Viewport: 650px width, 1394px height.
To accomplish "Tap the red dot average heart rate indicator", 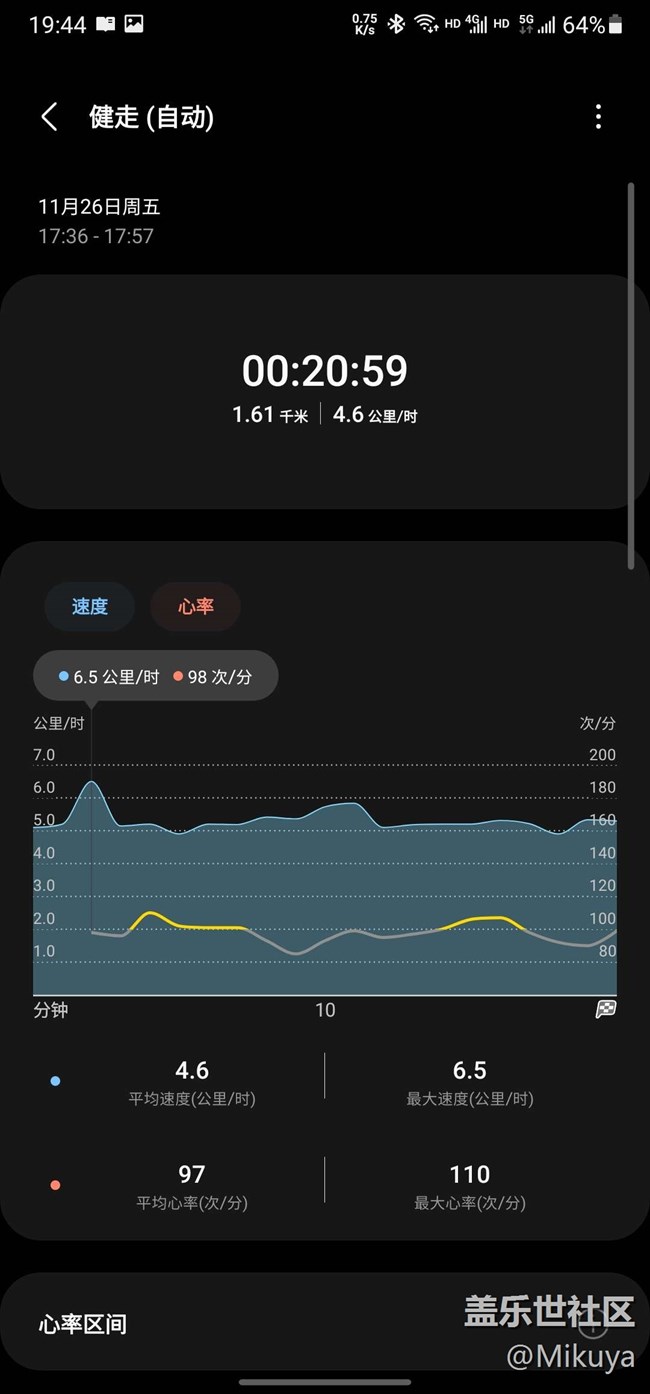I will coord(55,1185).
